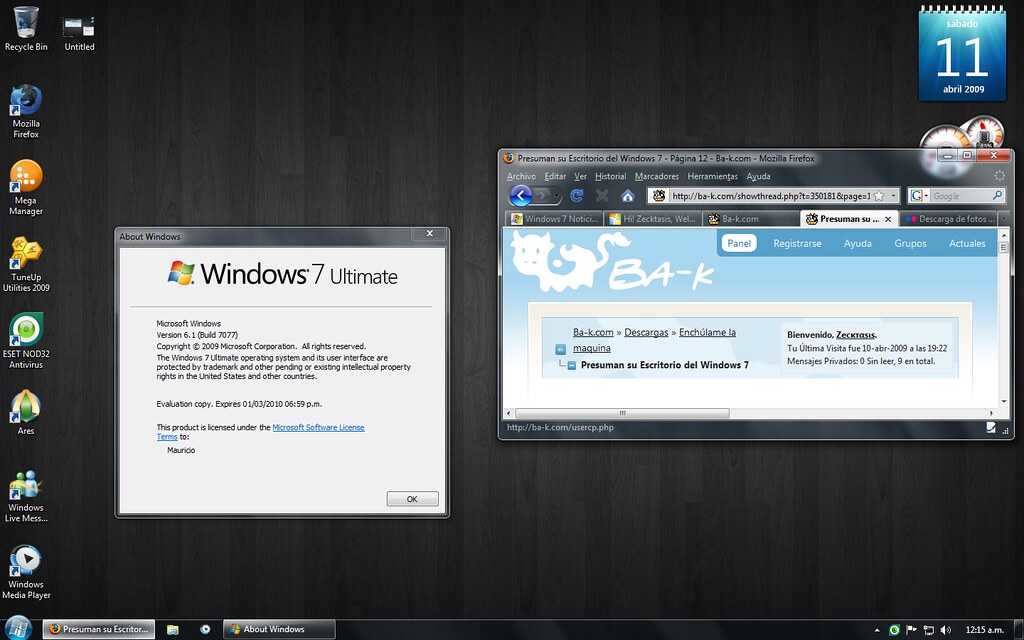
Task: Switch to the Hi! Zecktasis tab
Action: [652, 219]
